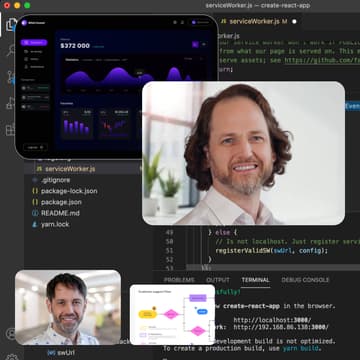
Task: Click the yellow rounded node in flowchart
Action: point(147,314)
